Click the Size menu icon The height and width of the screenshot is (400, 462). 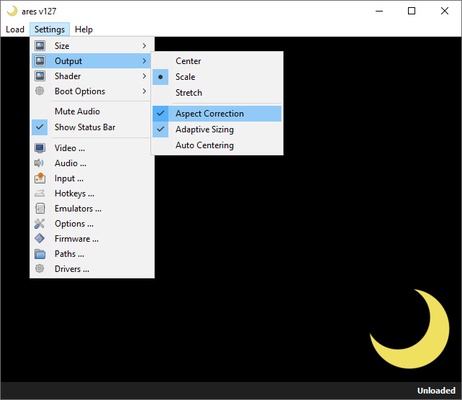click(x=40, y=46)
